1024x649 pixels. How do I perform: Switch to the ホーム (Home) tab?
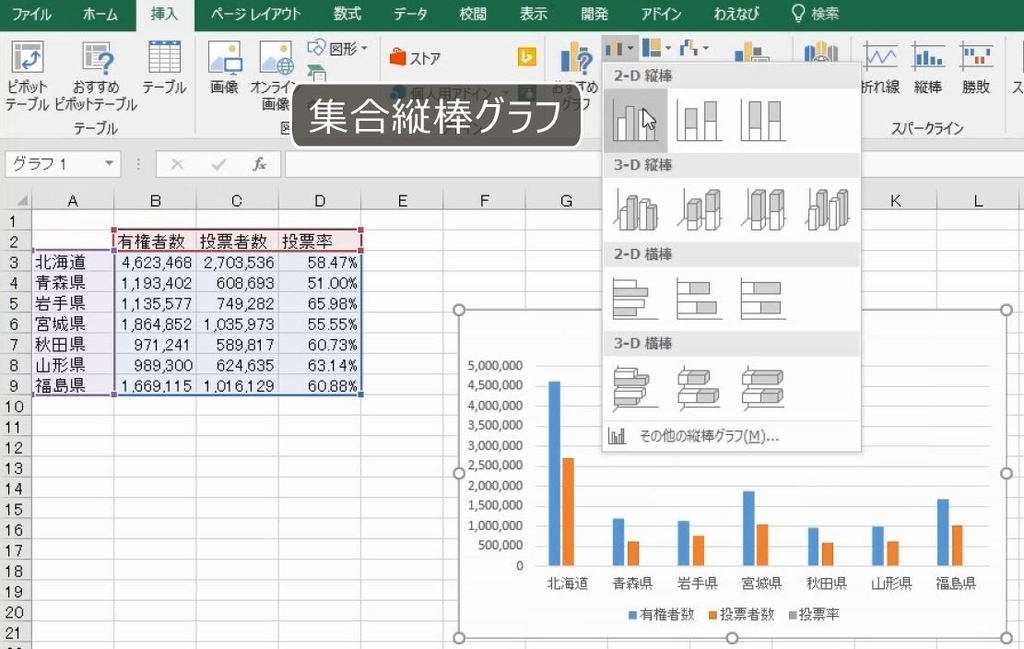(x=100, y=14)
